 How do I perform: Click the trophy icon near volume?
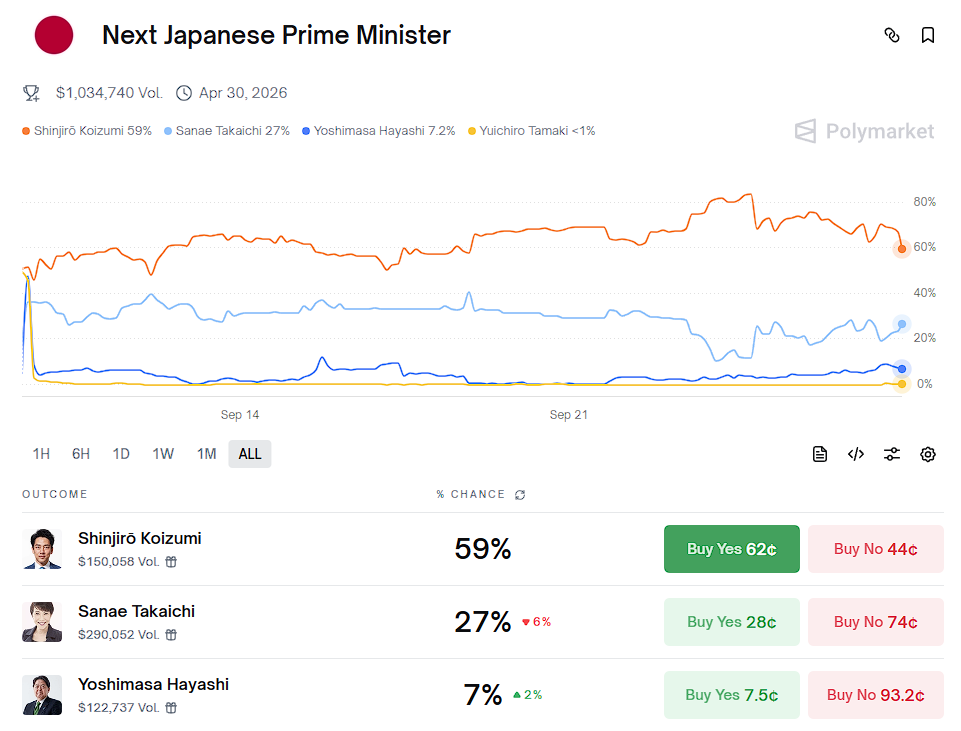pyautogui.click(x=32, y=93)
